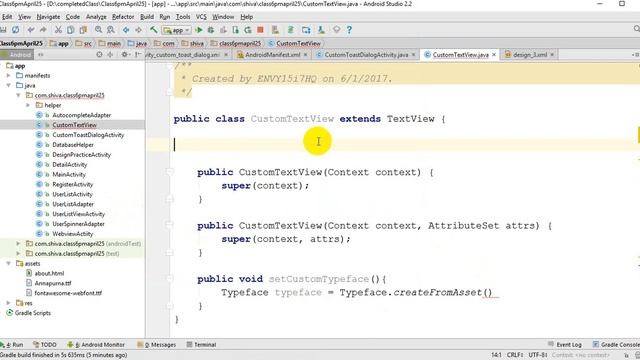
Task: Open the Build menu
Action: (x=147, y=17)
